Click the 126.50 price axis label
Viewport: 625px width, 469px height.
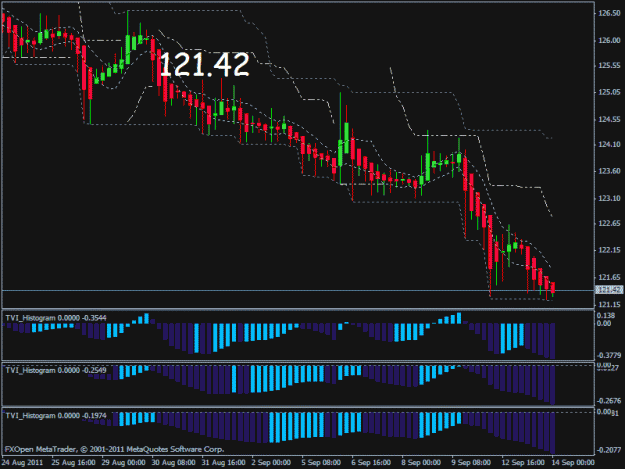609,13
